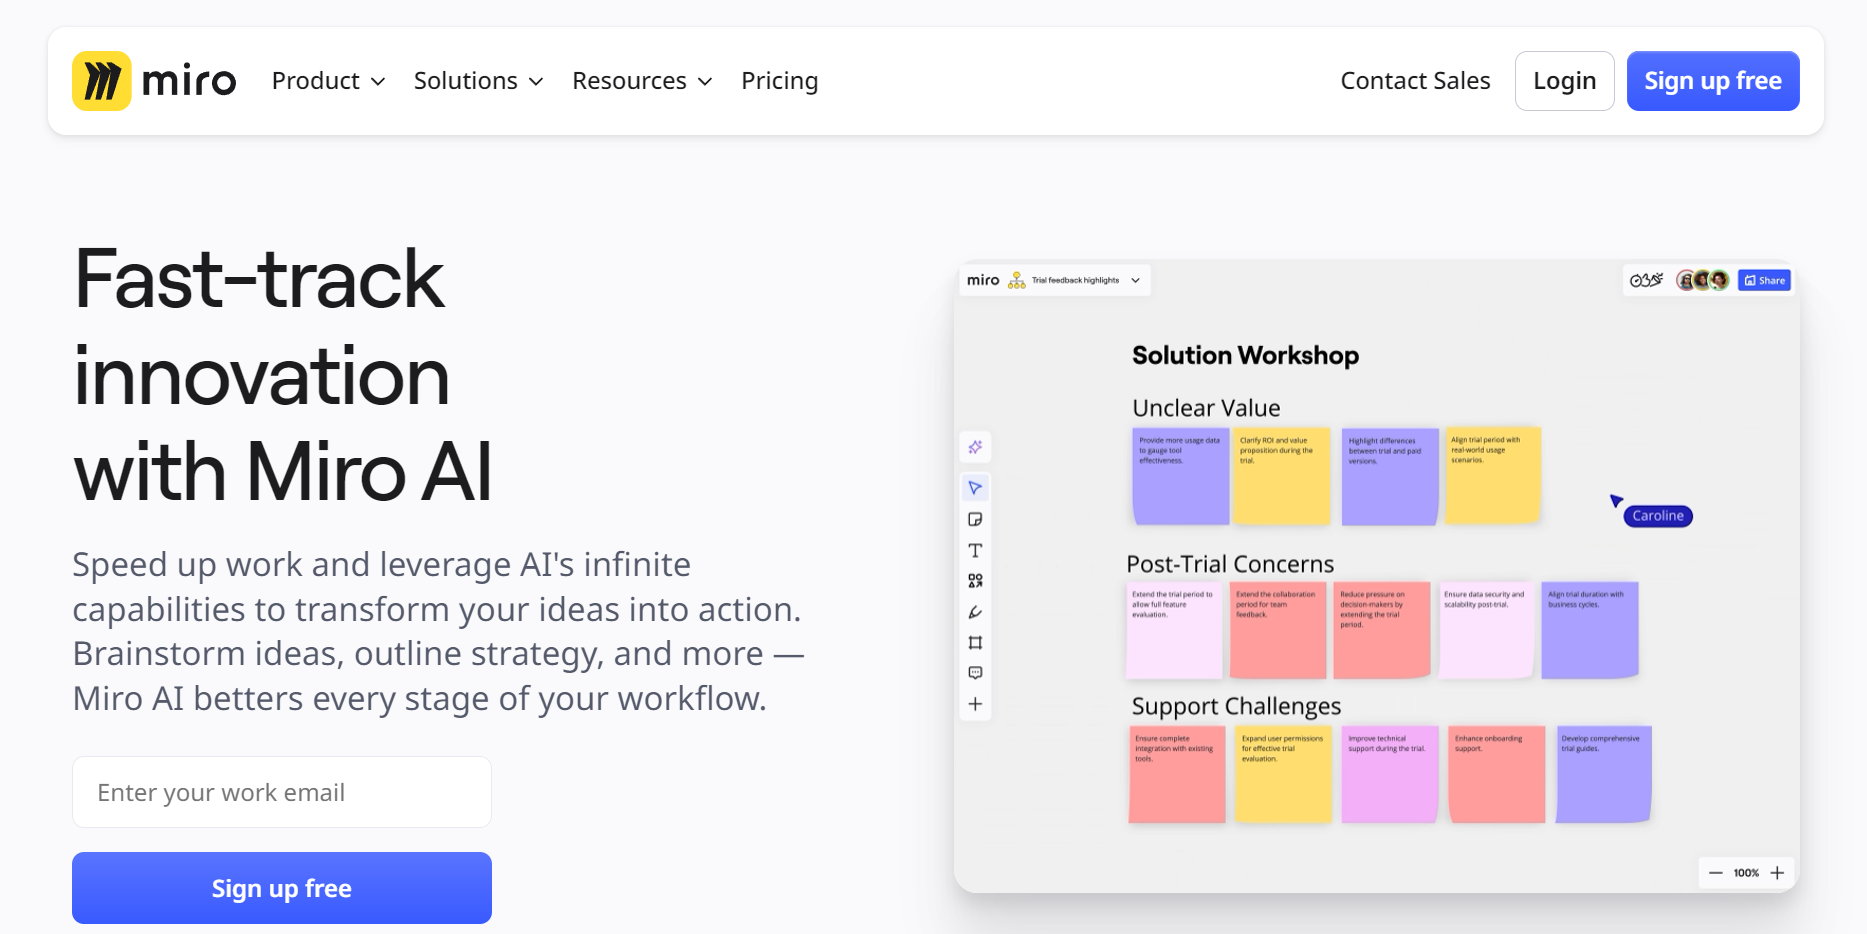The image size is (1867, 934).
Task: Click the plus icon to add more tools
Action: (x=975, y=704)
